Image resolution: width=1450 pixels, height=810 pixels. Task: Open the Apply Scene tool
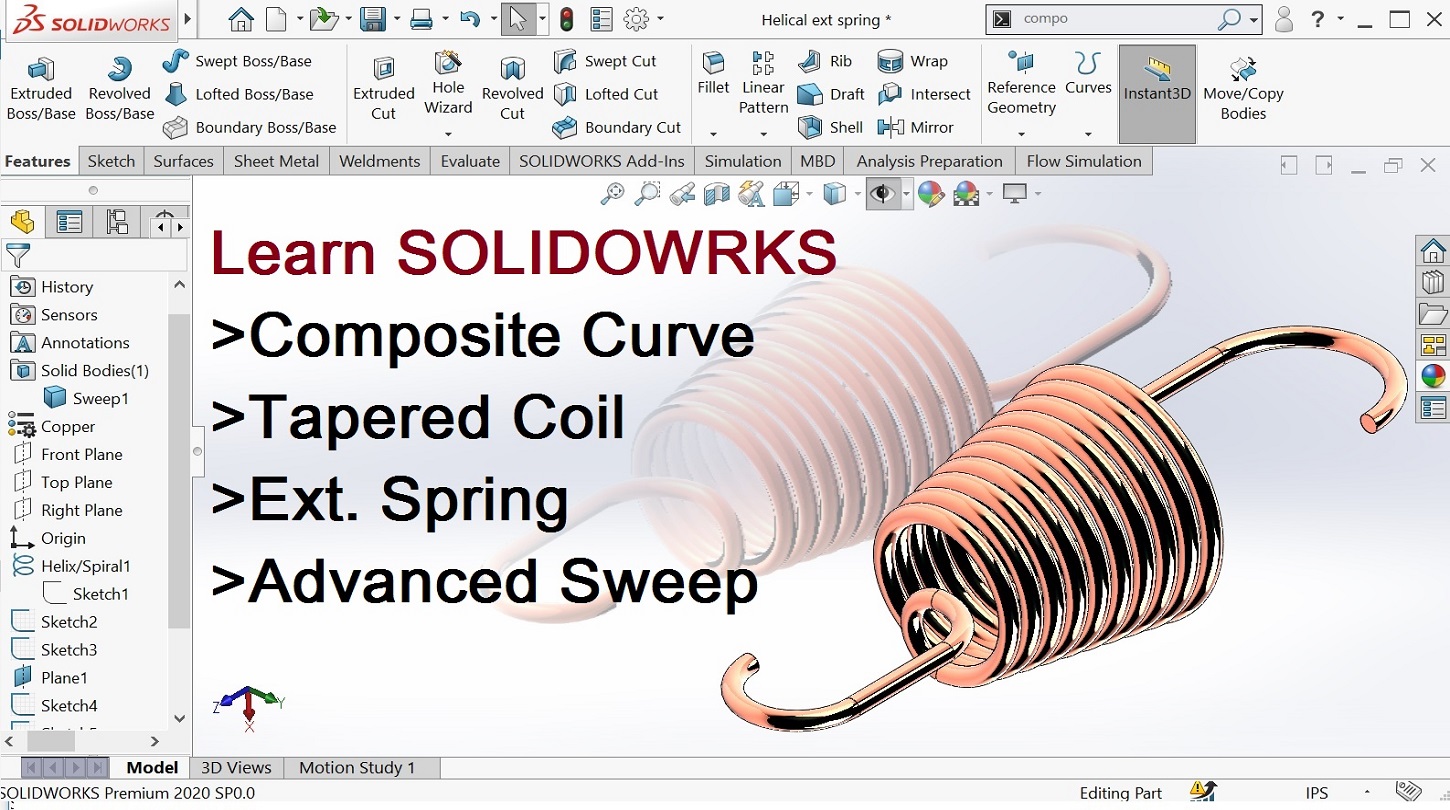point(966,193)
